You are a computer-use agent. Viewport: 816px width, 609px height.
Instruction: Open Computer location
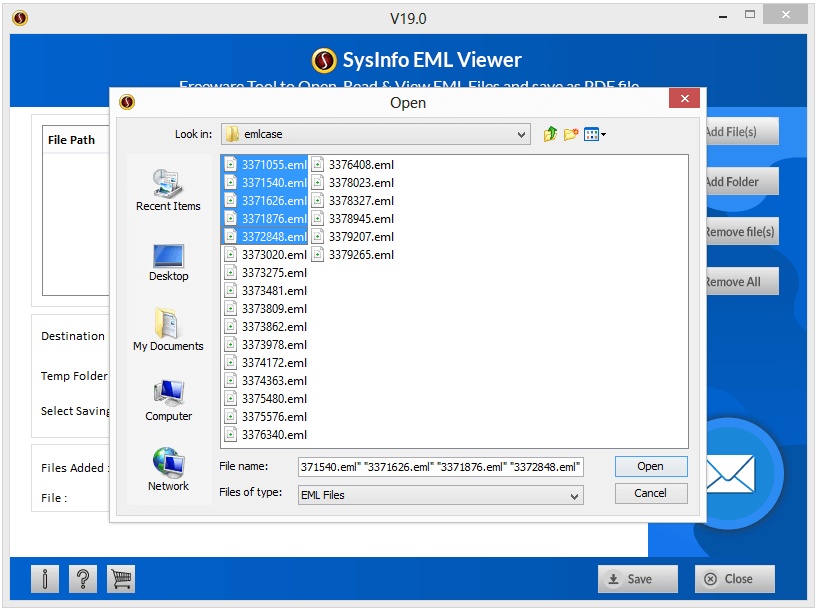168,401
